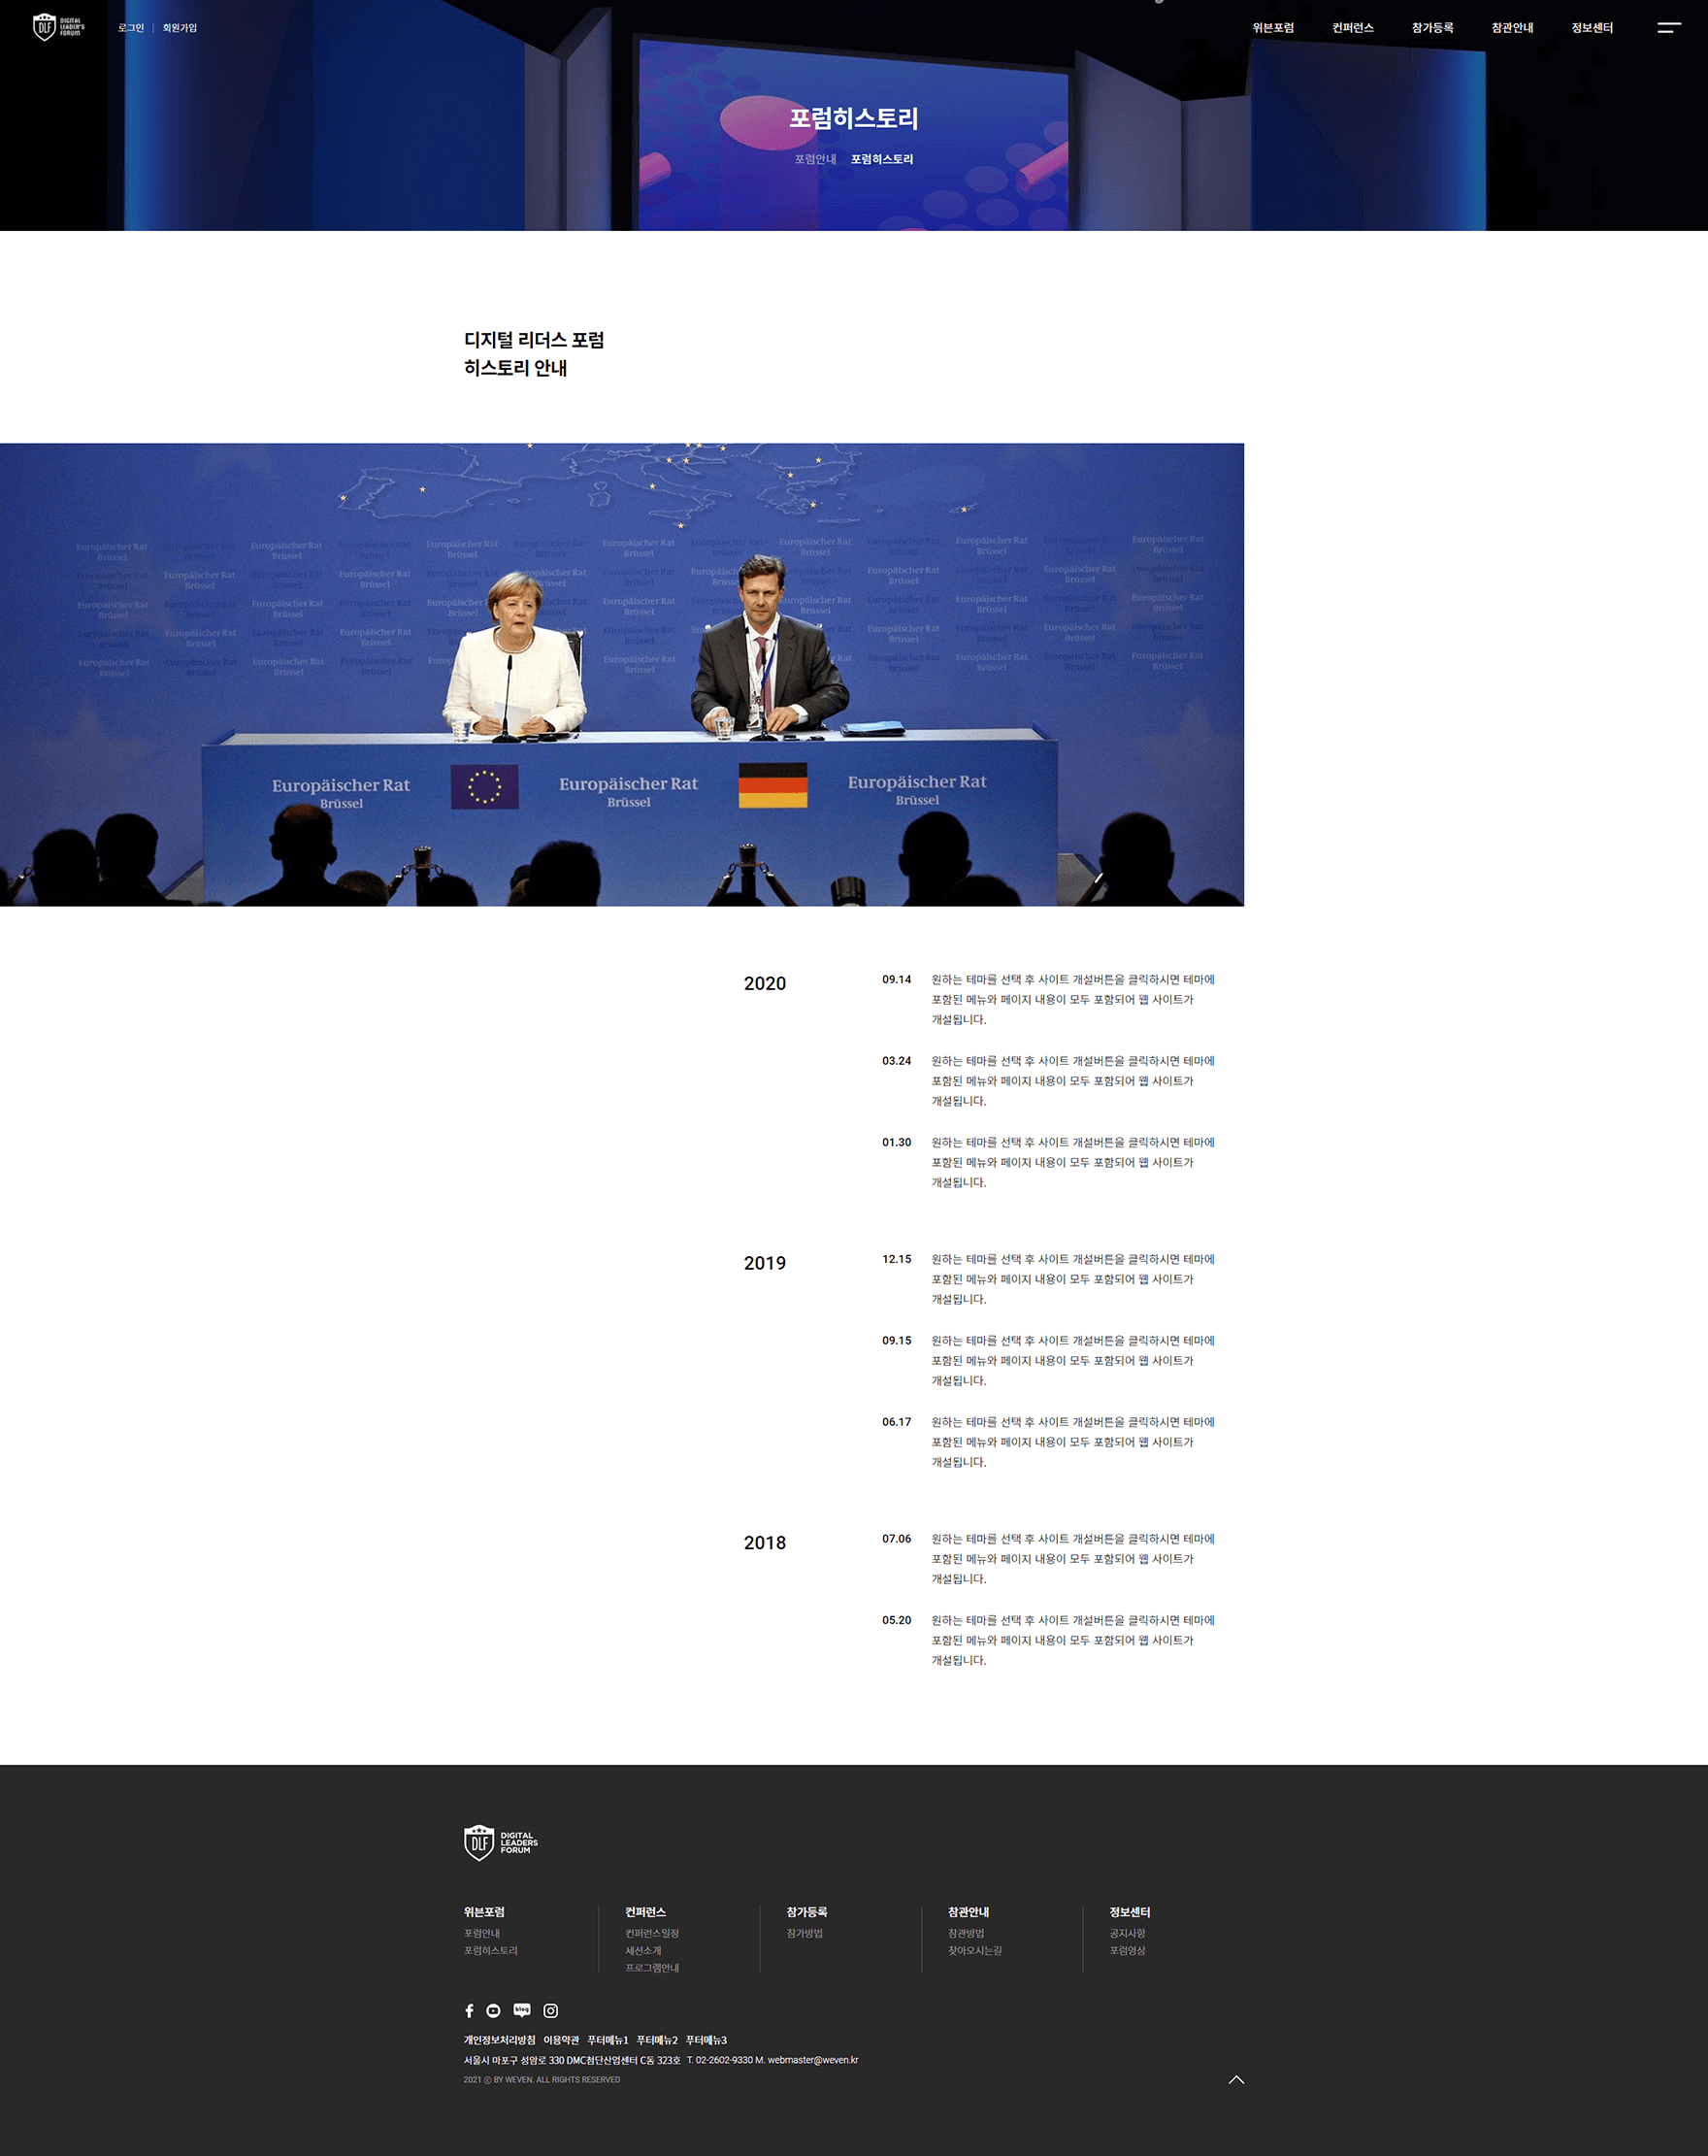Open footer link 프로그램안내
Screen dimensions: 1708x2156
(x=652, y=1968)
